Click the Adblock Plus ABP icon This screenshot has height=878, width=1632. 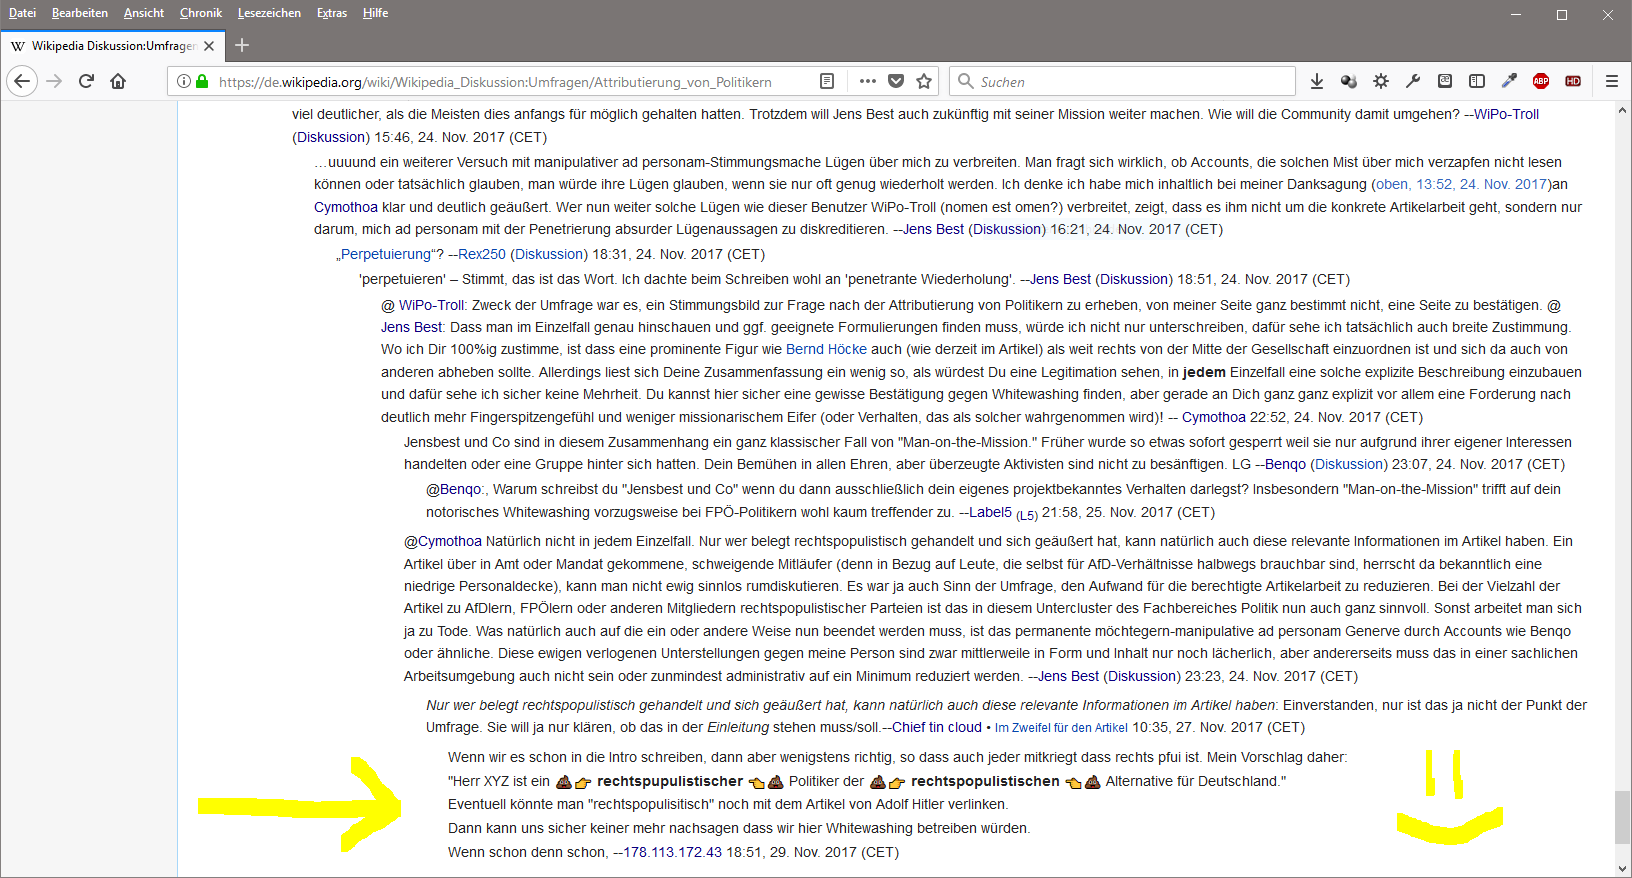tap(1541, 81)
